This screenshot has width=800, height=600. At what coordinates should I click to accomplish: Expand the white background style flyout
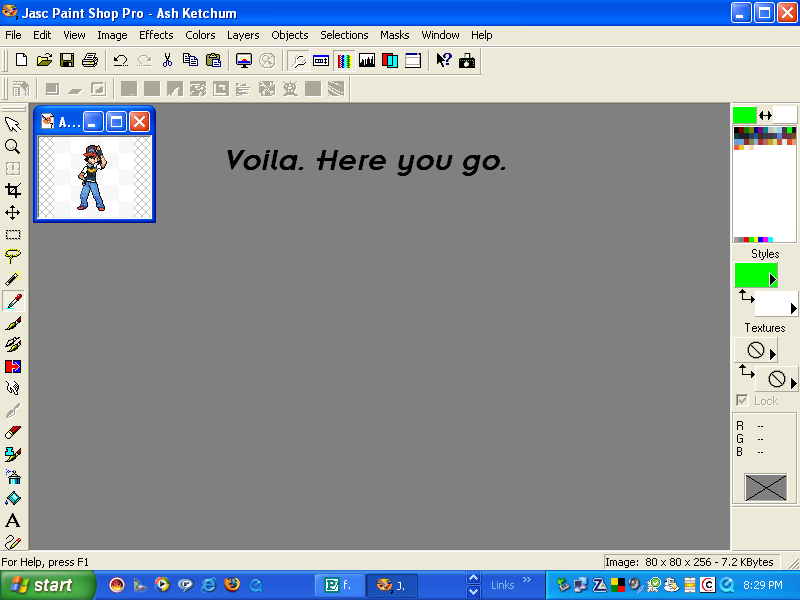pyautogui.click(x=793, y=308)
